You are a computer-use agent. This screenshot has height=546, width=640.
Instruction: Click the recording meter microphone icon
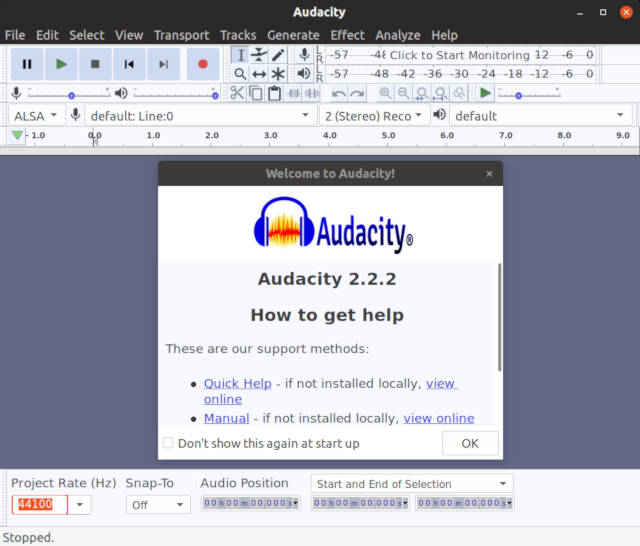(304, 55)
